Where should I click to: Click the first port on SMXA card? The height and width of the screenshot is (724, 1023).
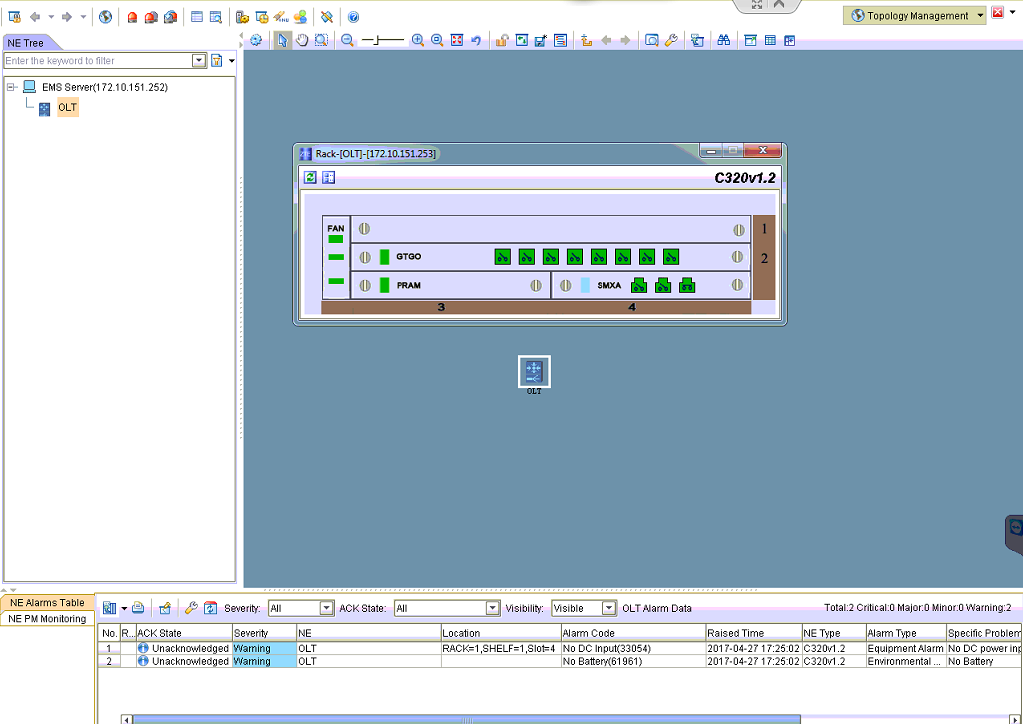coord(639,285)
